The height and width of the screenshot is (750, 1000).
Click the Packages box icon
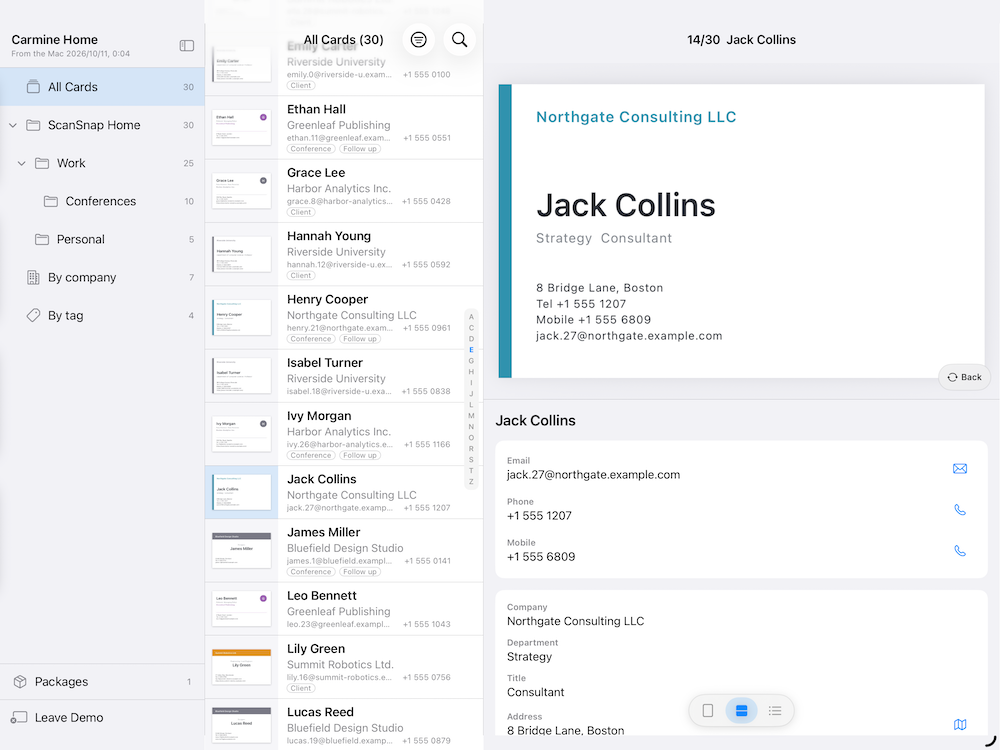20,682
